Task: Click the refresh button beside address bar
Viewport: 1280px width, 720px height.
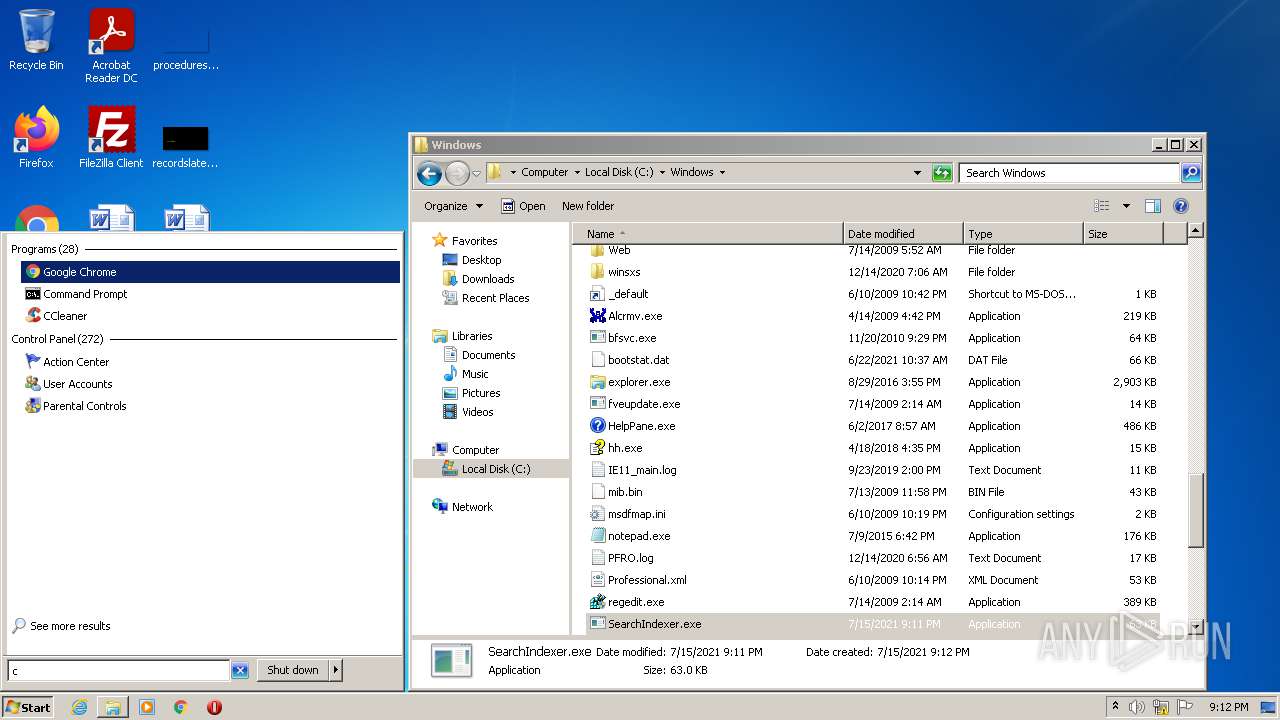Action: point(942,173)
